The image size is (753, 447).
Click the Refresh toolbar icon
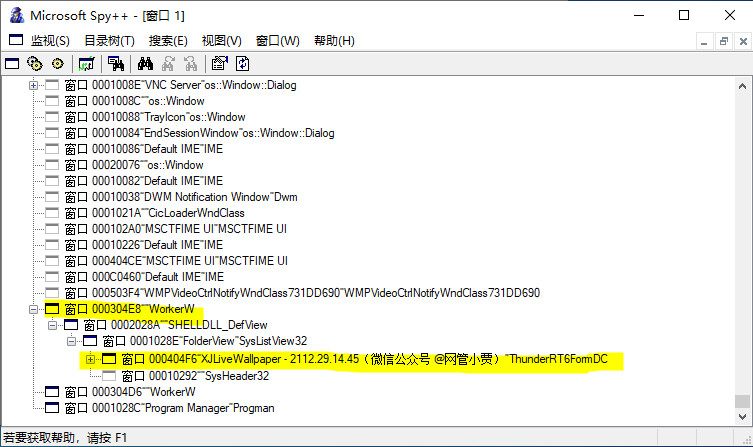pyautogui.click(x=243, y=63)
